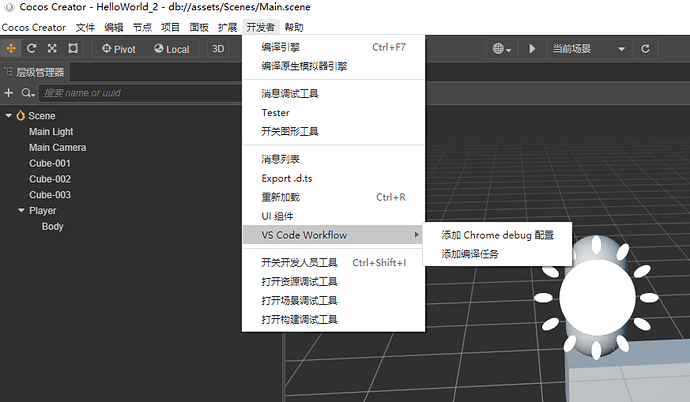
Task: Open the 消息调试工具 entry
Action: point(334,93)
